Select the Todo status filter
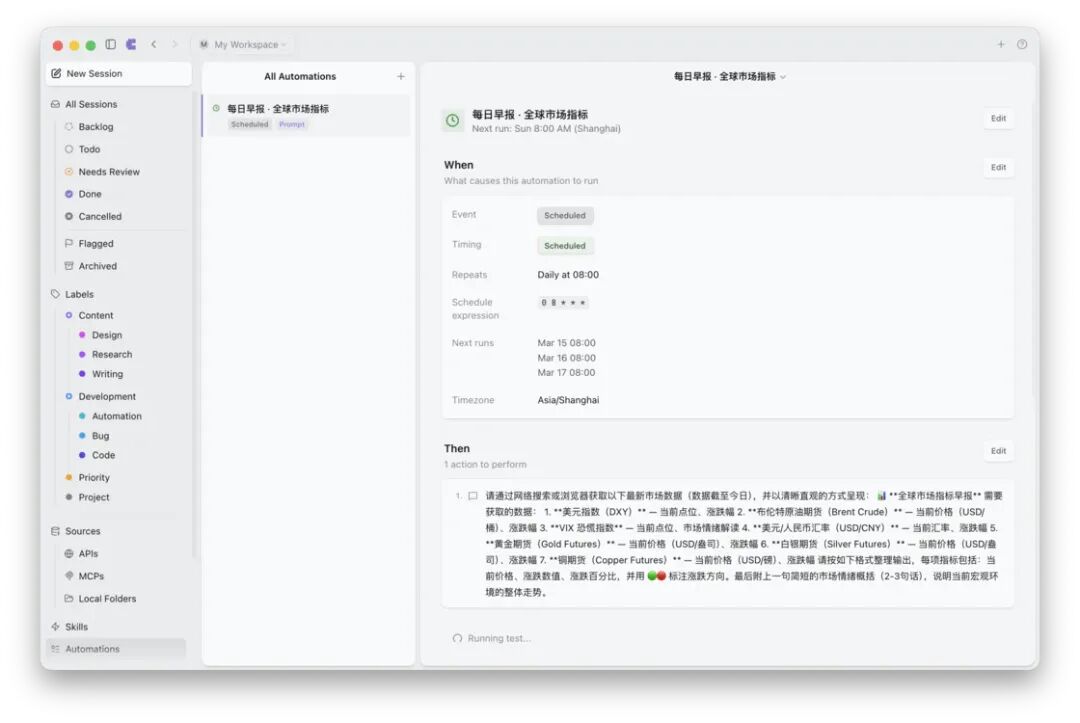The height and width of the screenshot is (723, 1080). (90, 149)
